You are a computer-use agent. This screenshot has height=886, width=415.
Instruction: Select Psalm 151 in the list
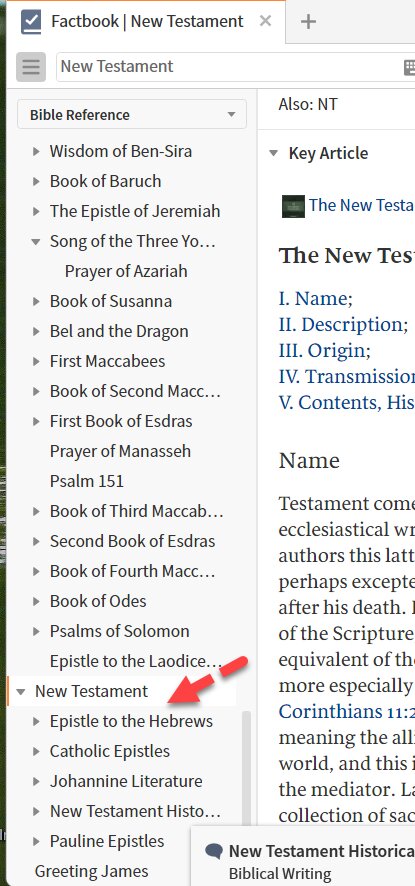coord(87,481)
